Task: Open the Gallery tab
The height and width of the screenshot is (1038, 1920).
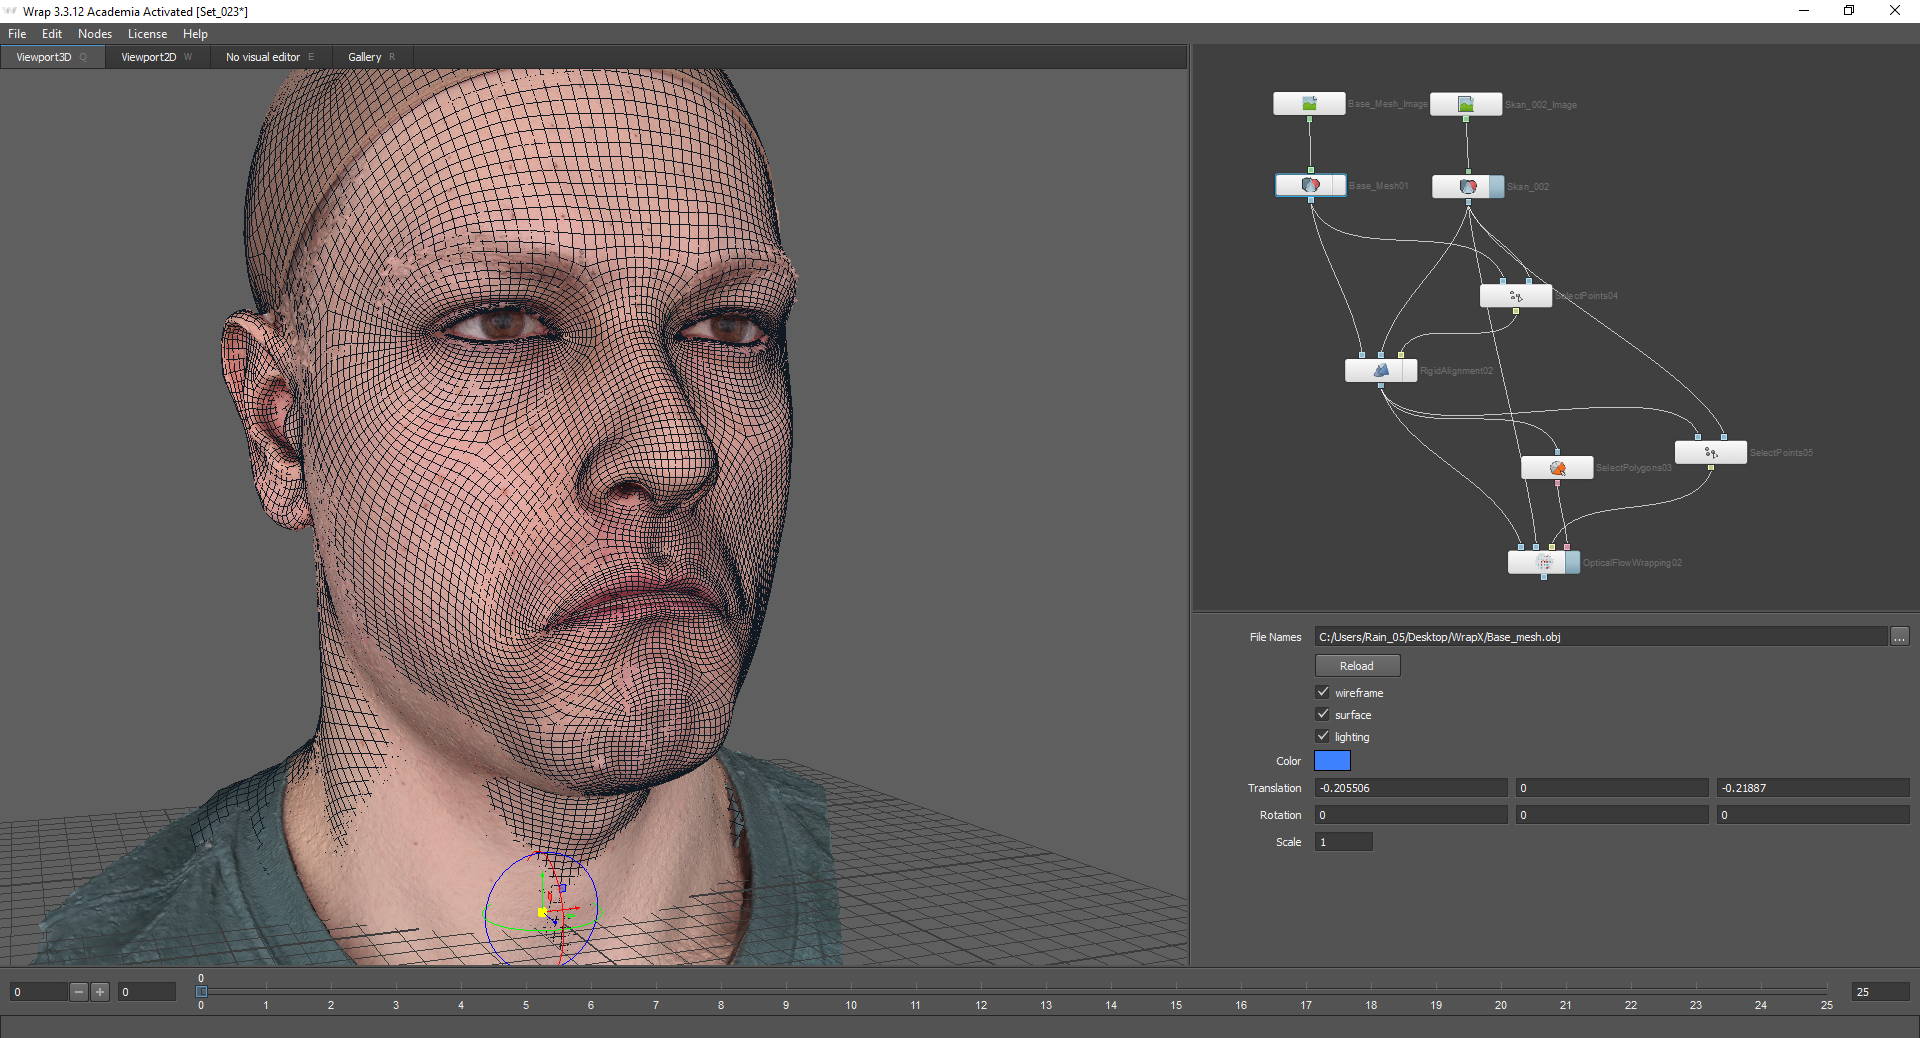Action: pyautogui.click(x=364, y=57)
